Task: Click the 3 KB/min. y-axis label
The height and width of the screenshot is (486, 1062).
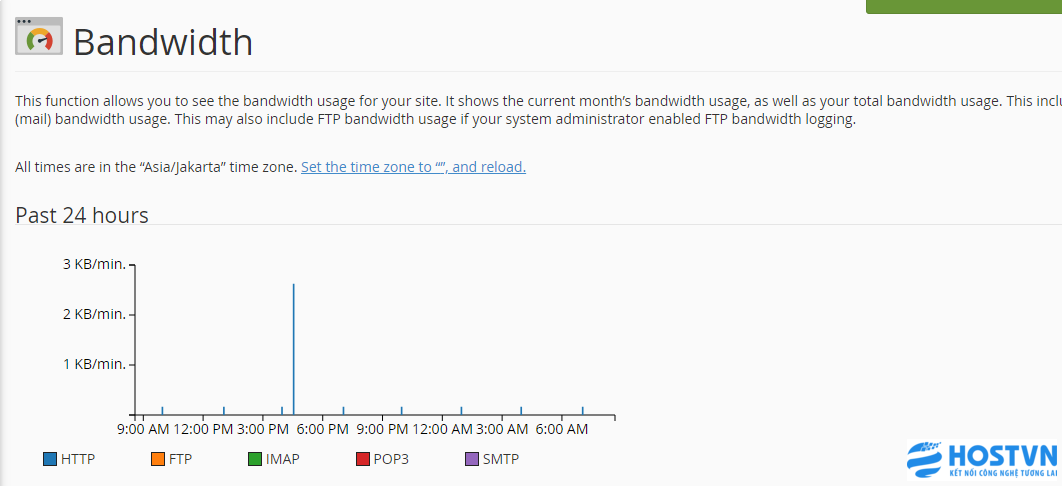Action: point(95,264)
